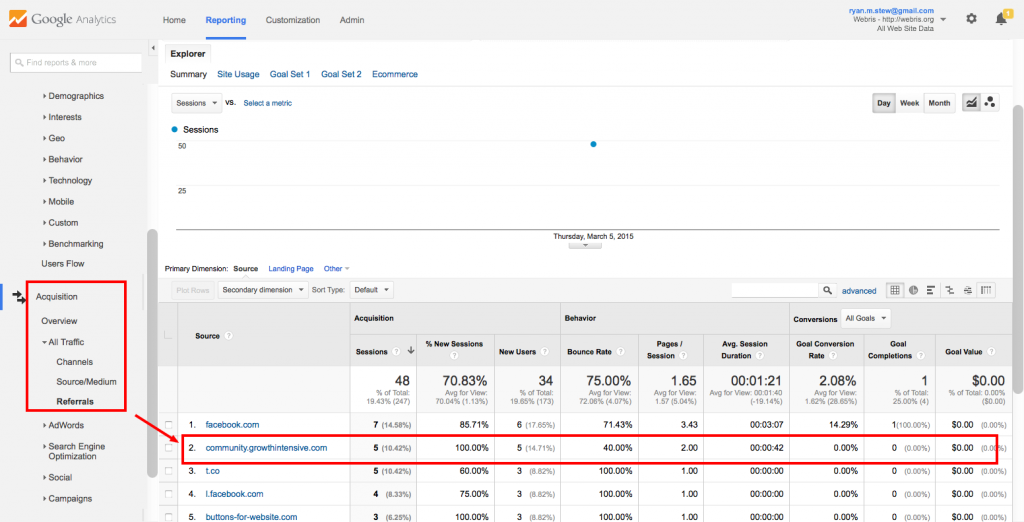Viewport: 1024px width, 522px height.
Task: Open the notifications bell icon
Action: [x=1001, y=19]
